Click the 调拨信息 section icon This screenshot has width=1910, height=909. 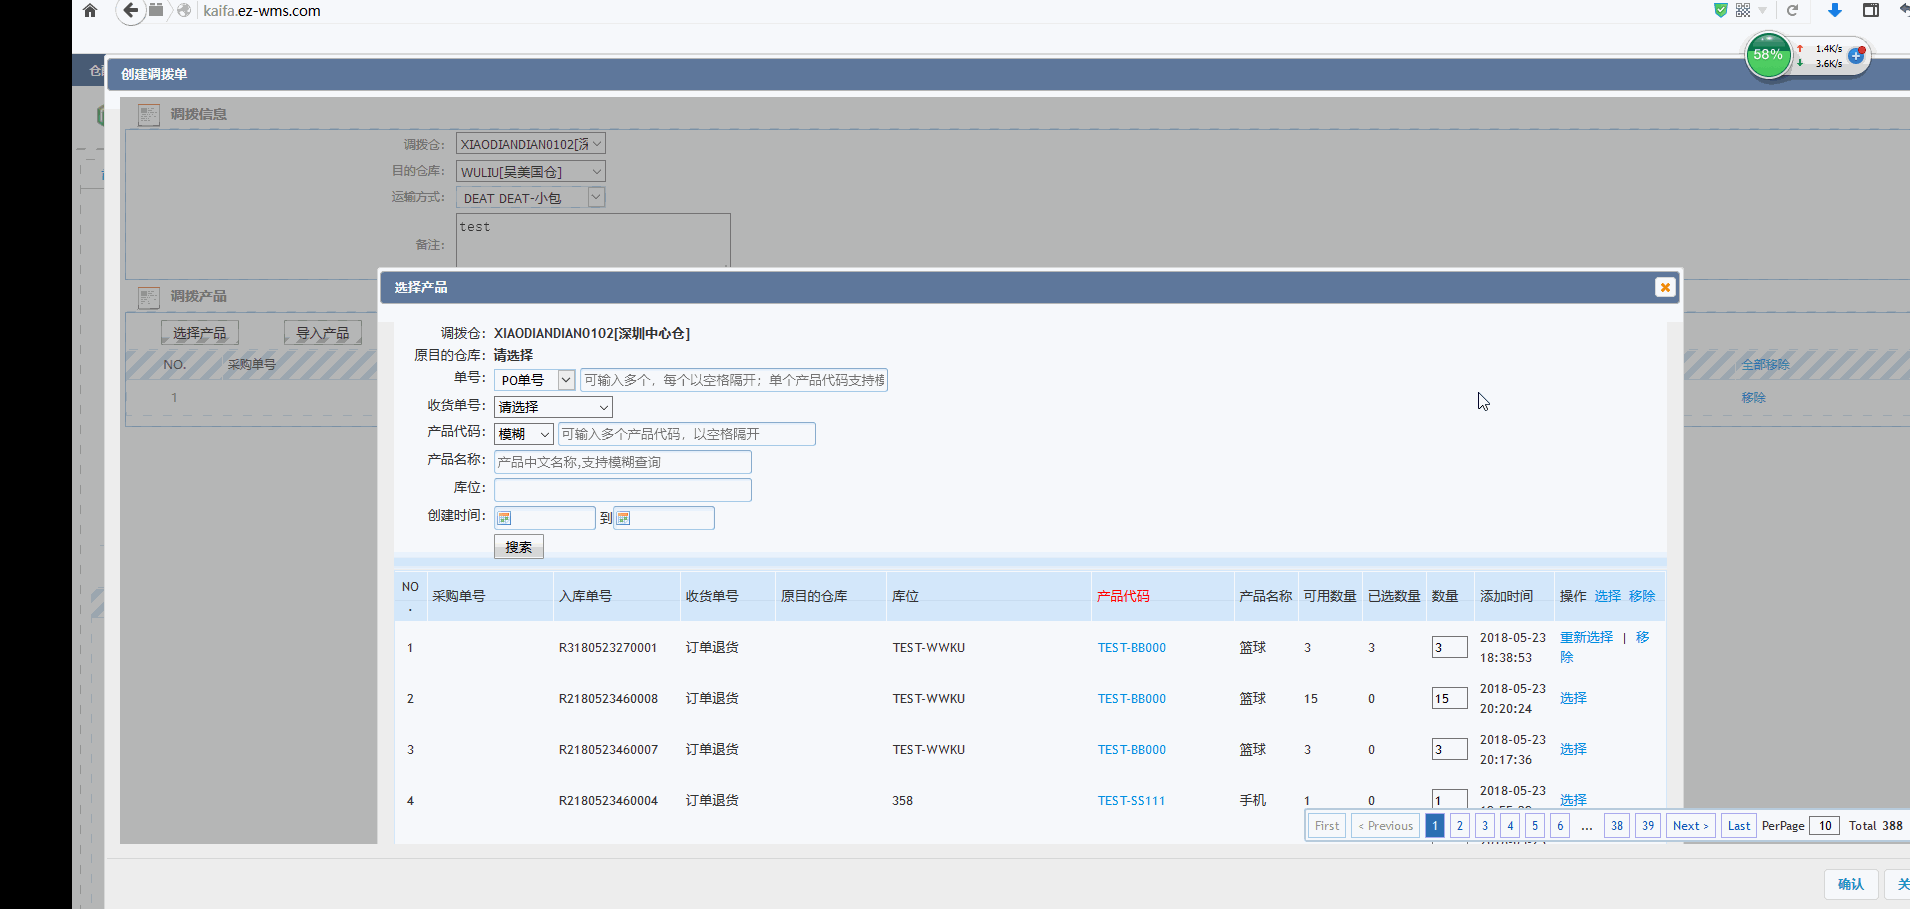[149, 115]
